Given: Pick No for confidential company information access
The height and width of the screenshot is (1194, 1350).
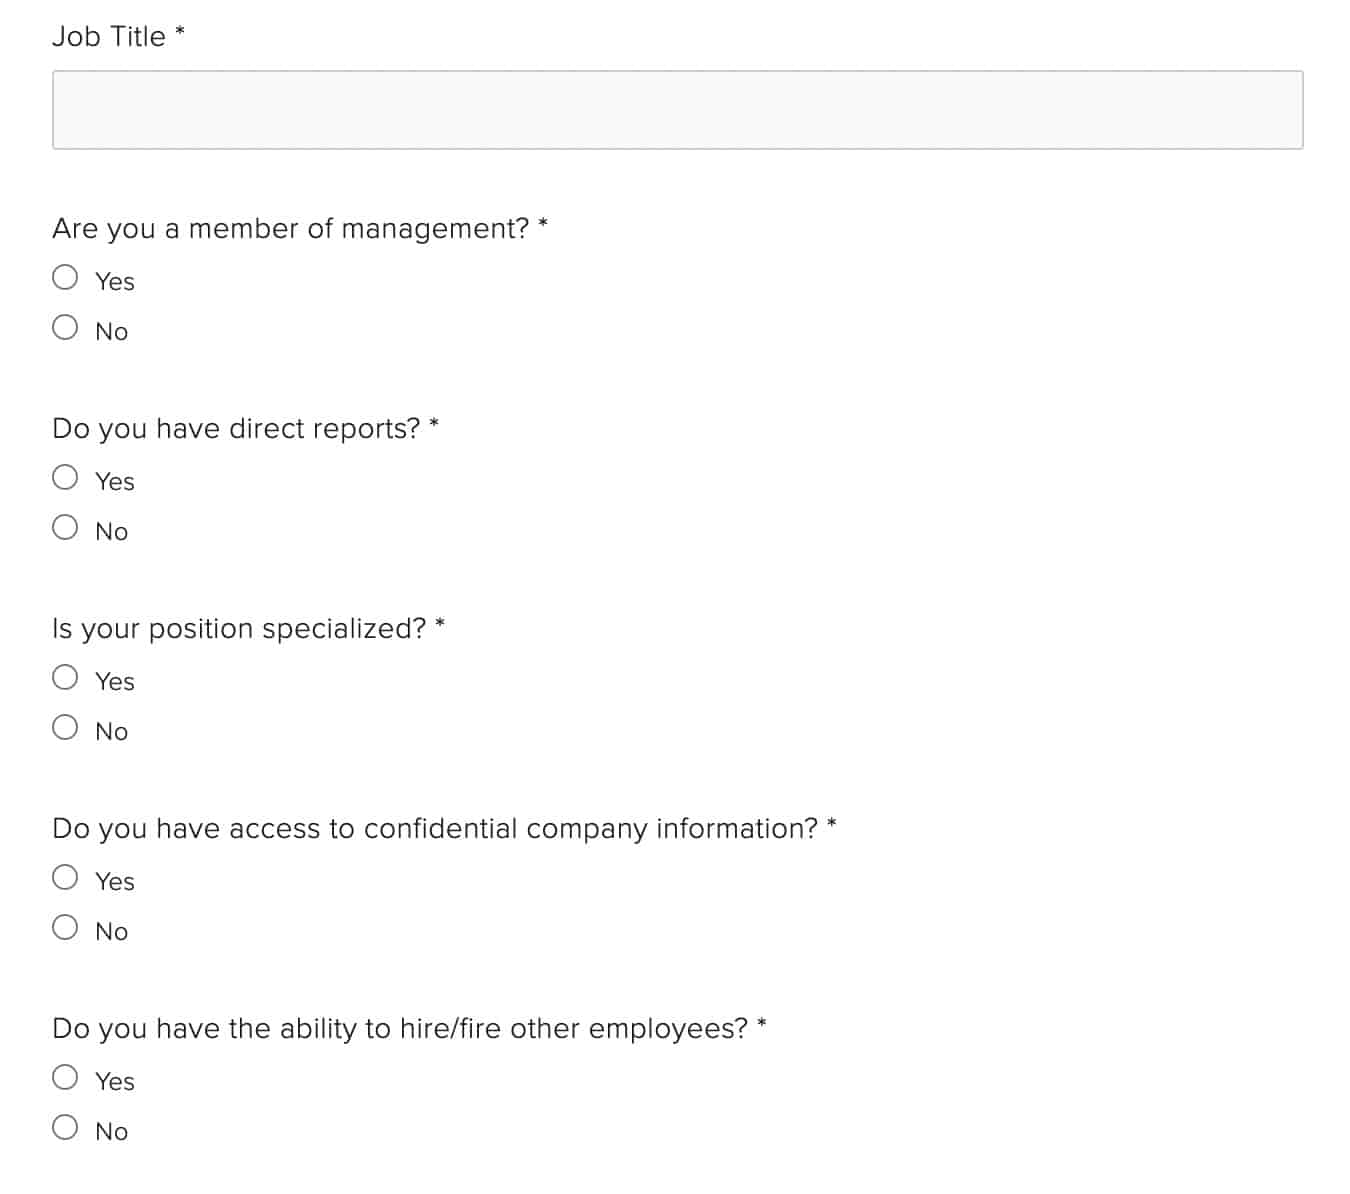Looking at the screenshot, I should (65, 928).
